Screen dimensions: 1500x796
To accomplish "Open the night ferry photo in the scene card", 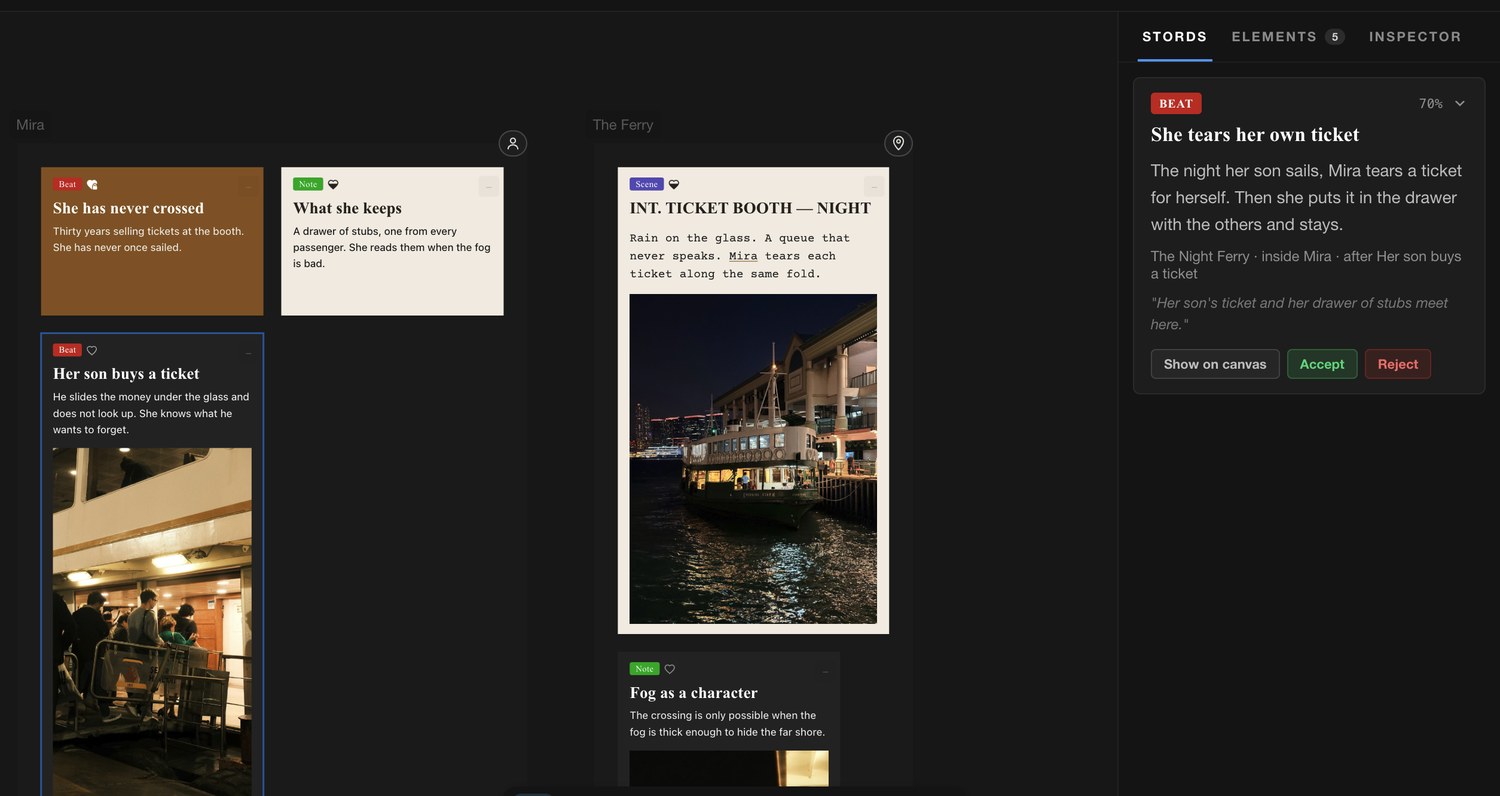I will pyautogui.click(x=753, y=459).
